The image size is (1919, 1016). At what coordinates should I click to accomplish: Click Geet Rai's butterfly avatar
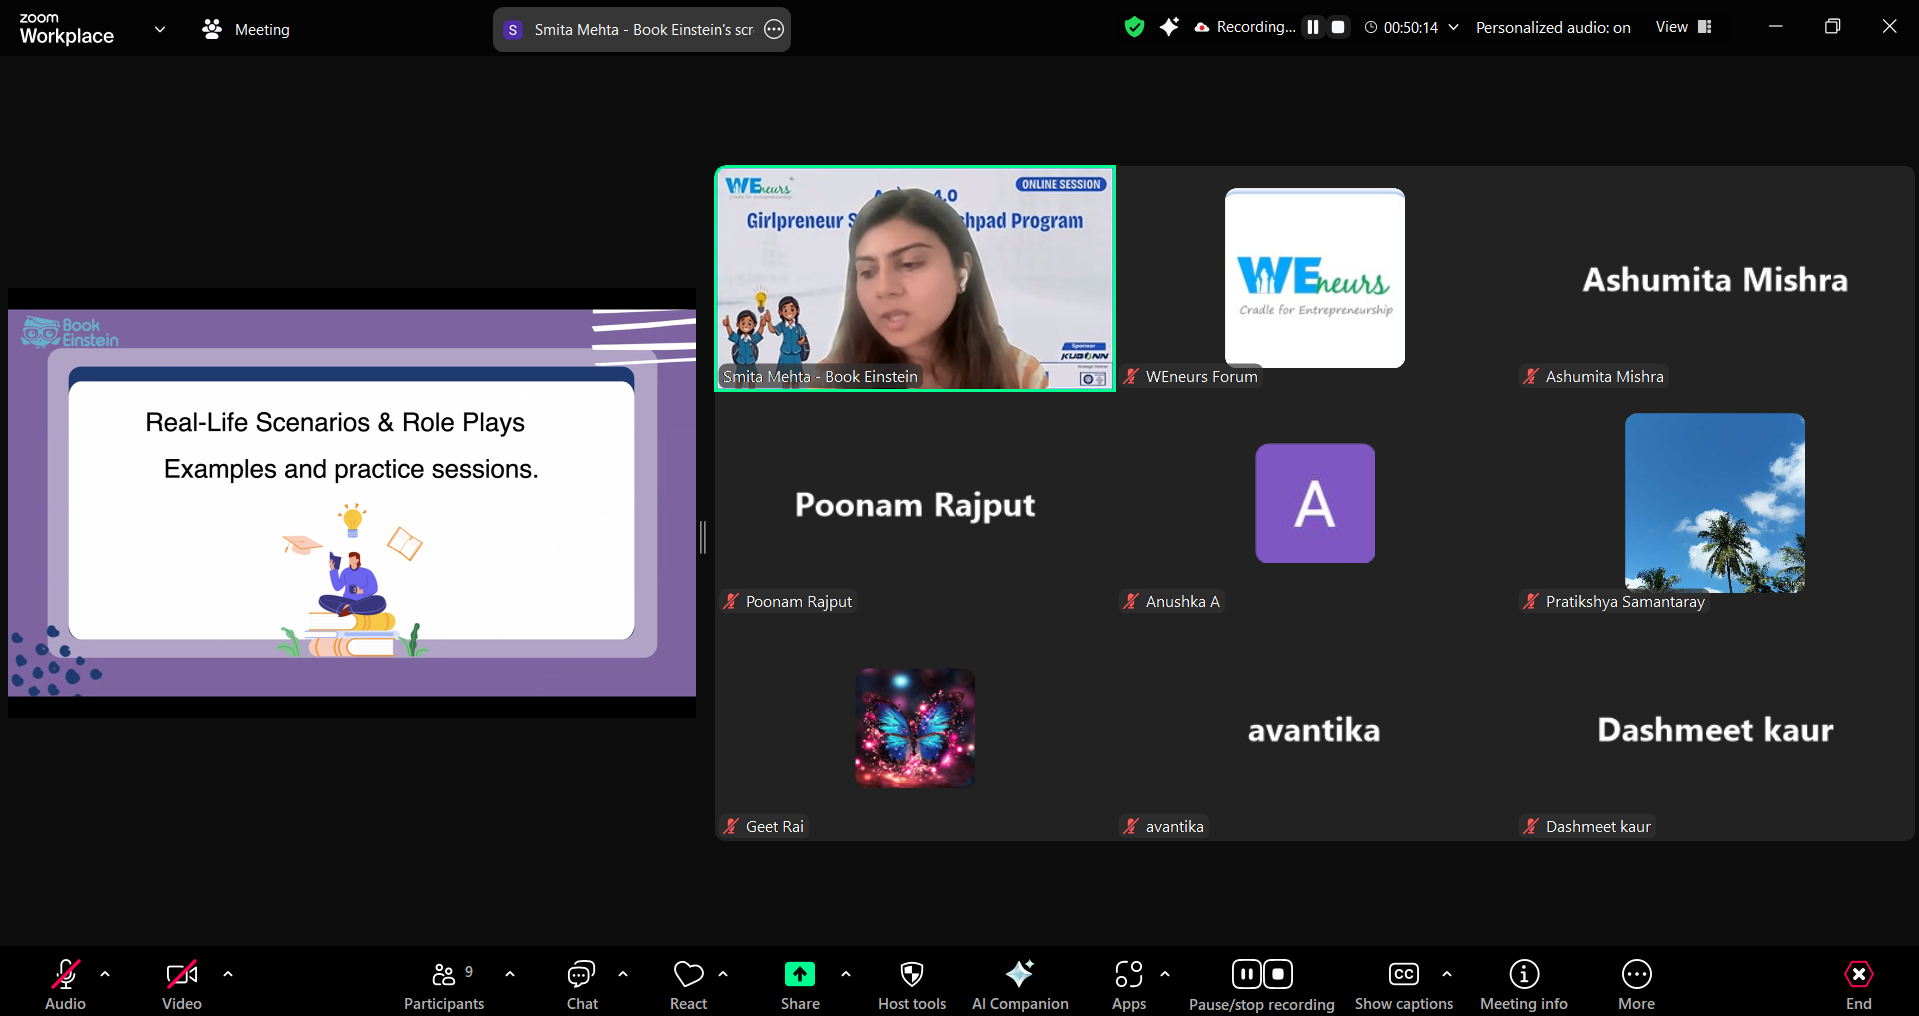(915, 728)
